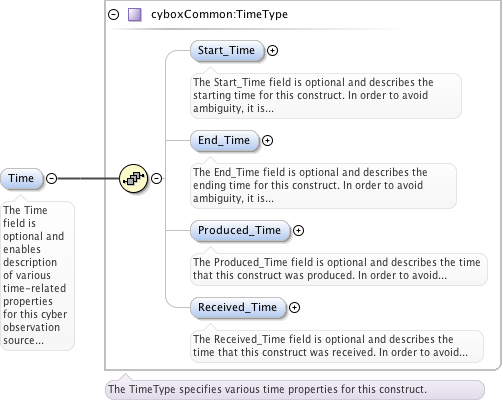This screenshot has width=503, height=403.
Task: Click the Produced_Time description annotation
Action: (339, 269)
